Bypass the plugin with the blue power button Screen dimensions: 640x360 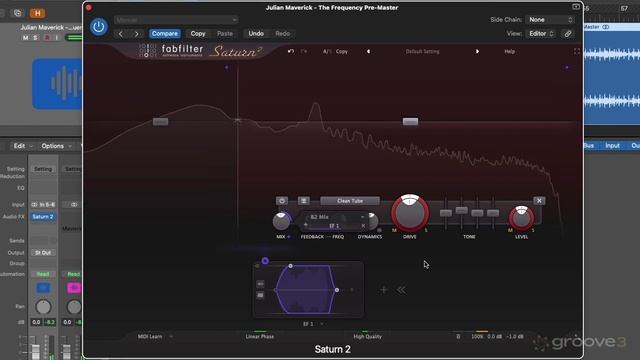point(98,27)
